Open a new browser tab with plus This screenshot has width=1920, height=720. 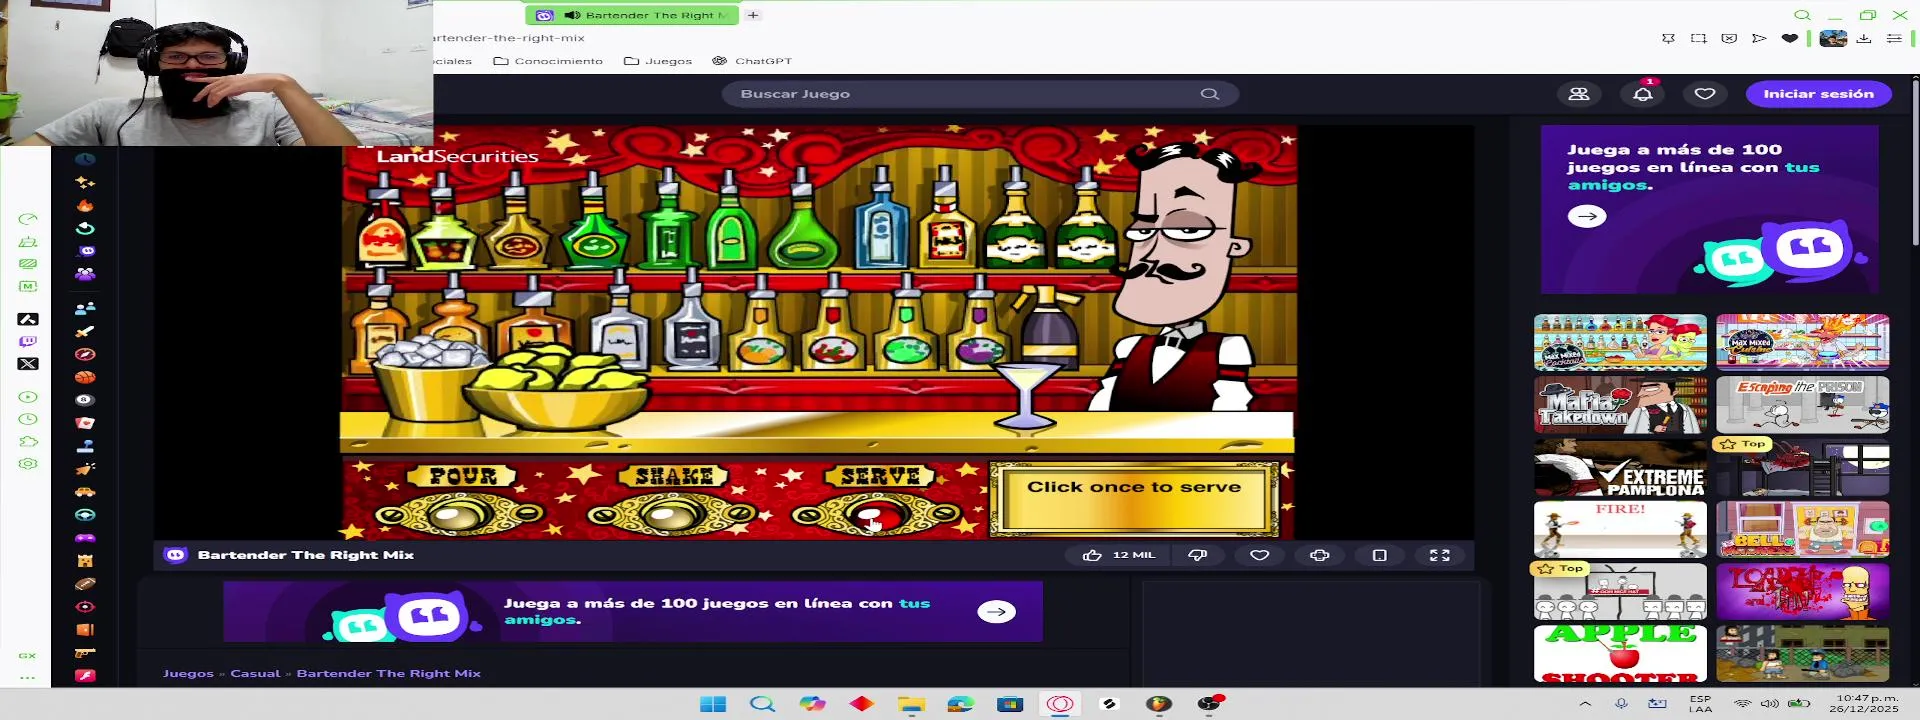coord(753,15)
